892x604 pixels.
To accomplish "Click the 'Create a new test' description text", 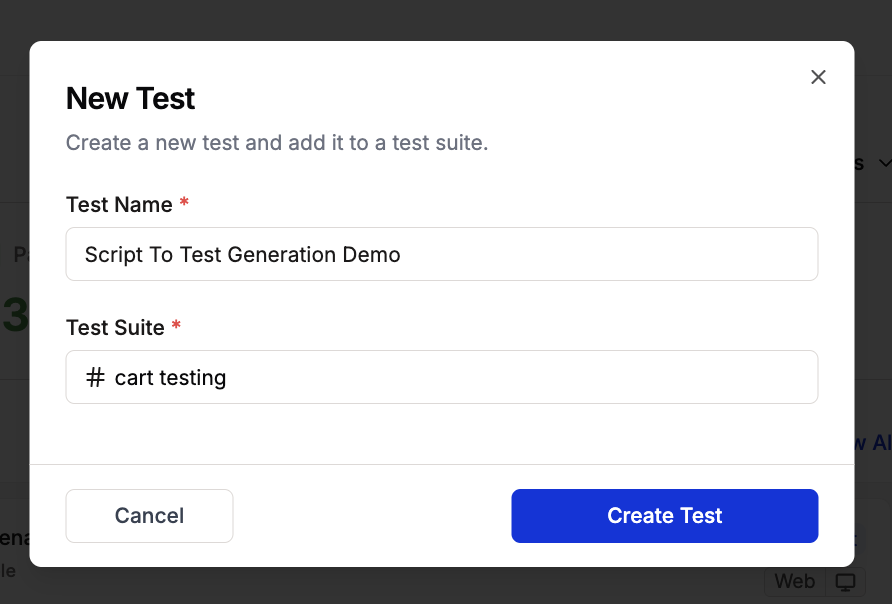I will pos(277,142).
